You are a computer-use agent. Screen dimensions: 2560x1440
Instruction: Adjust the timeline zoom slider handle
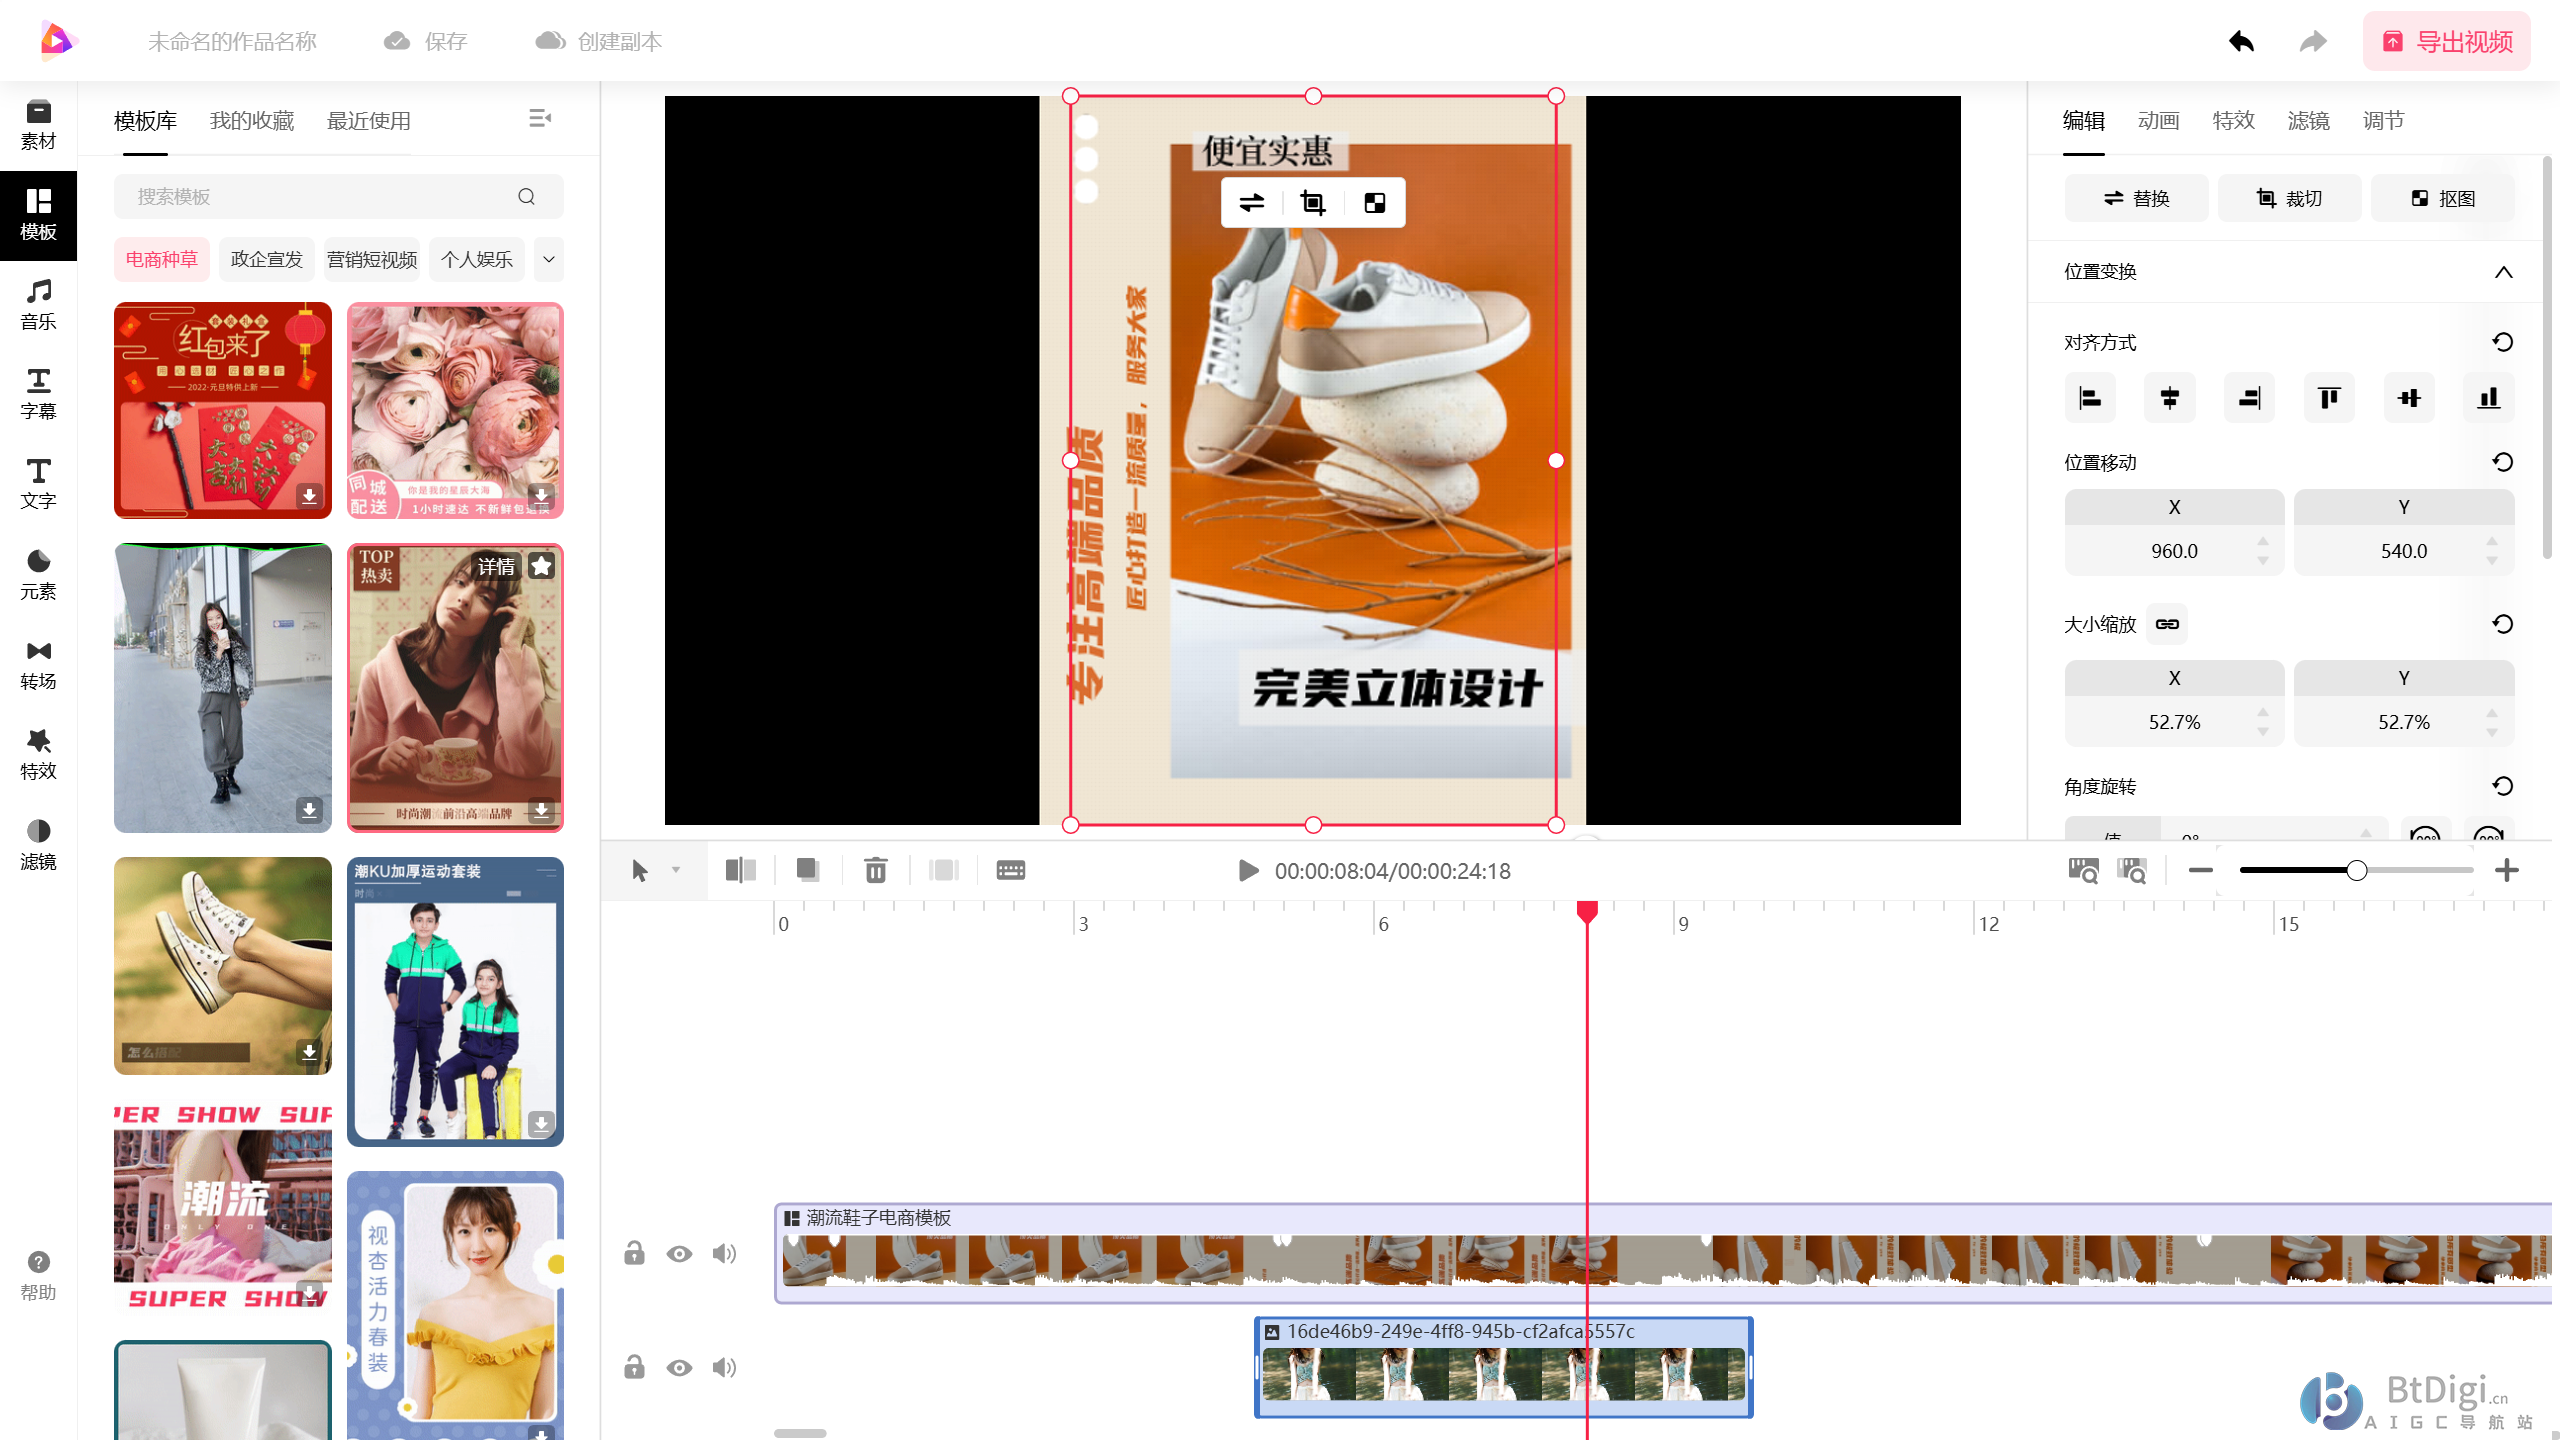[2355, 870]
